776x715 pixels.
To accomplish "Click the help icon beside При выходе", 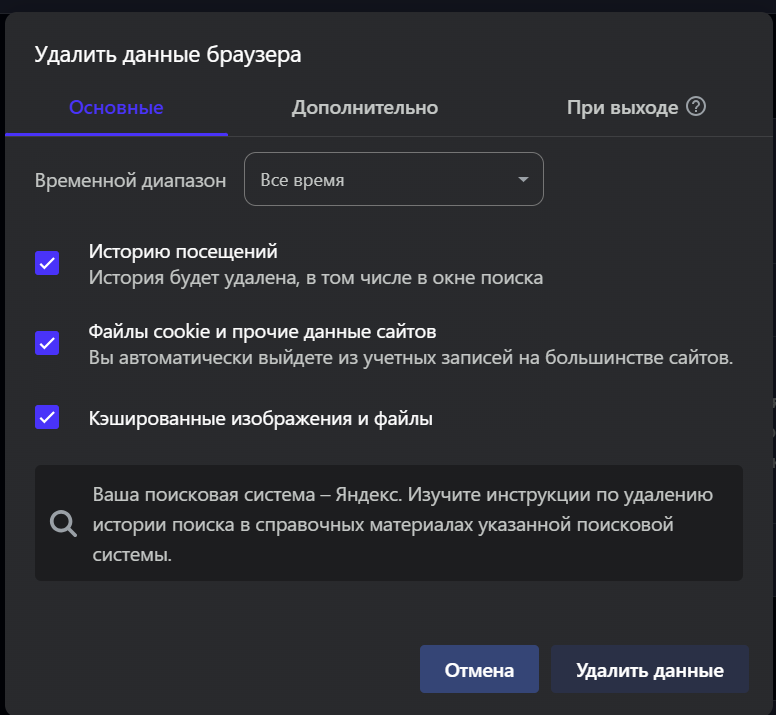I will tap(697, 107).
